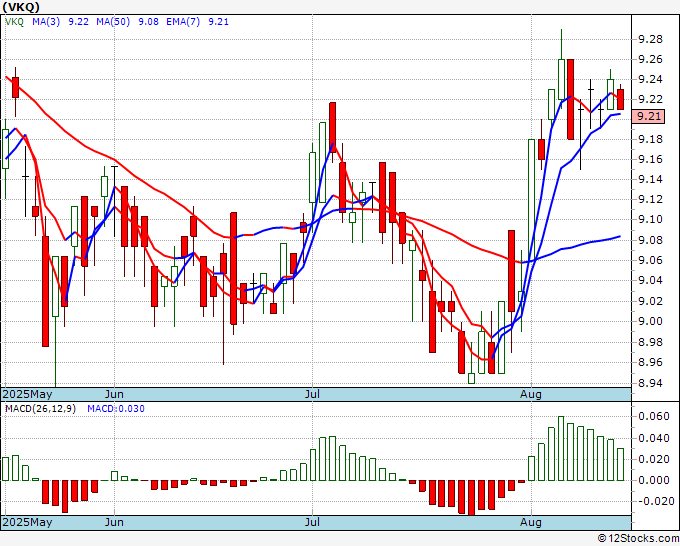Click the 9.24 price axis label
Screen dimensions: 680x546
(651, 79)
